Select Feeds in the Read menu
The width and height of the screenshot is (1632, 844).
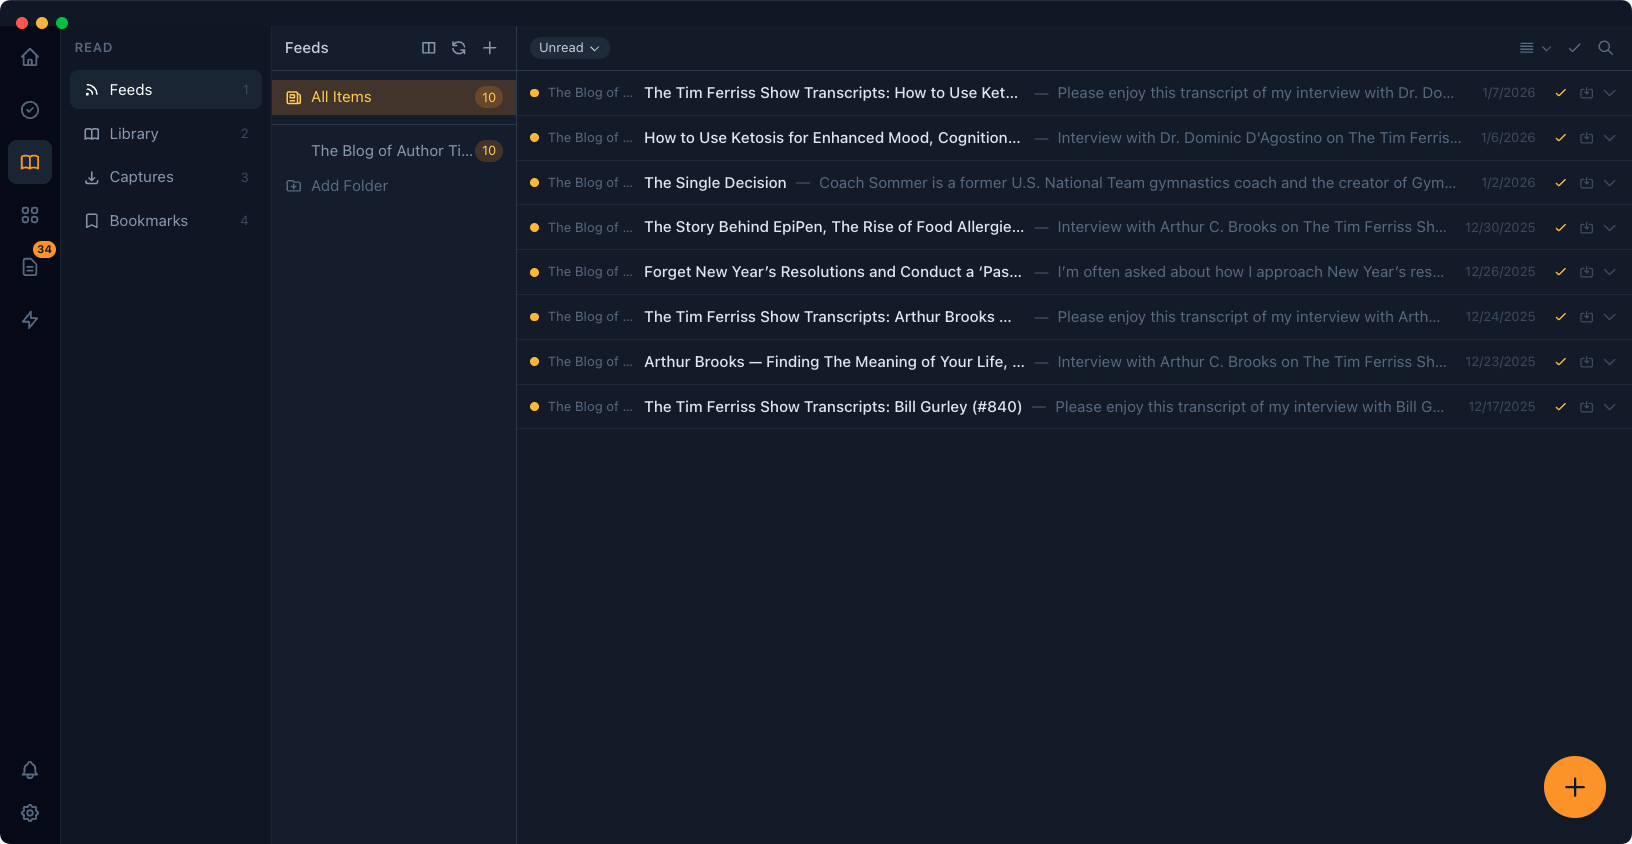tap(166, 90)
